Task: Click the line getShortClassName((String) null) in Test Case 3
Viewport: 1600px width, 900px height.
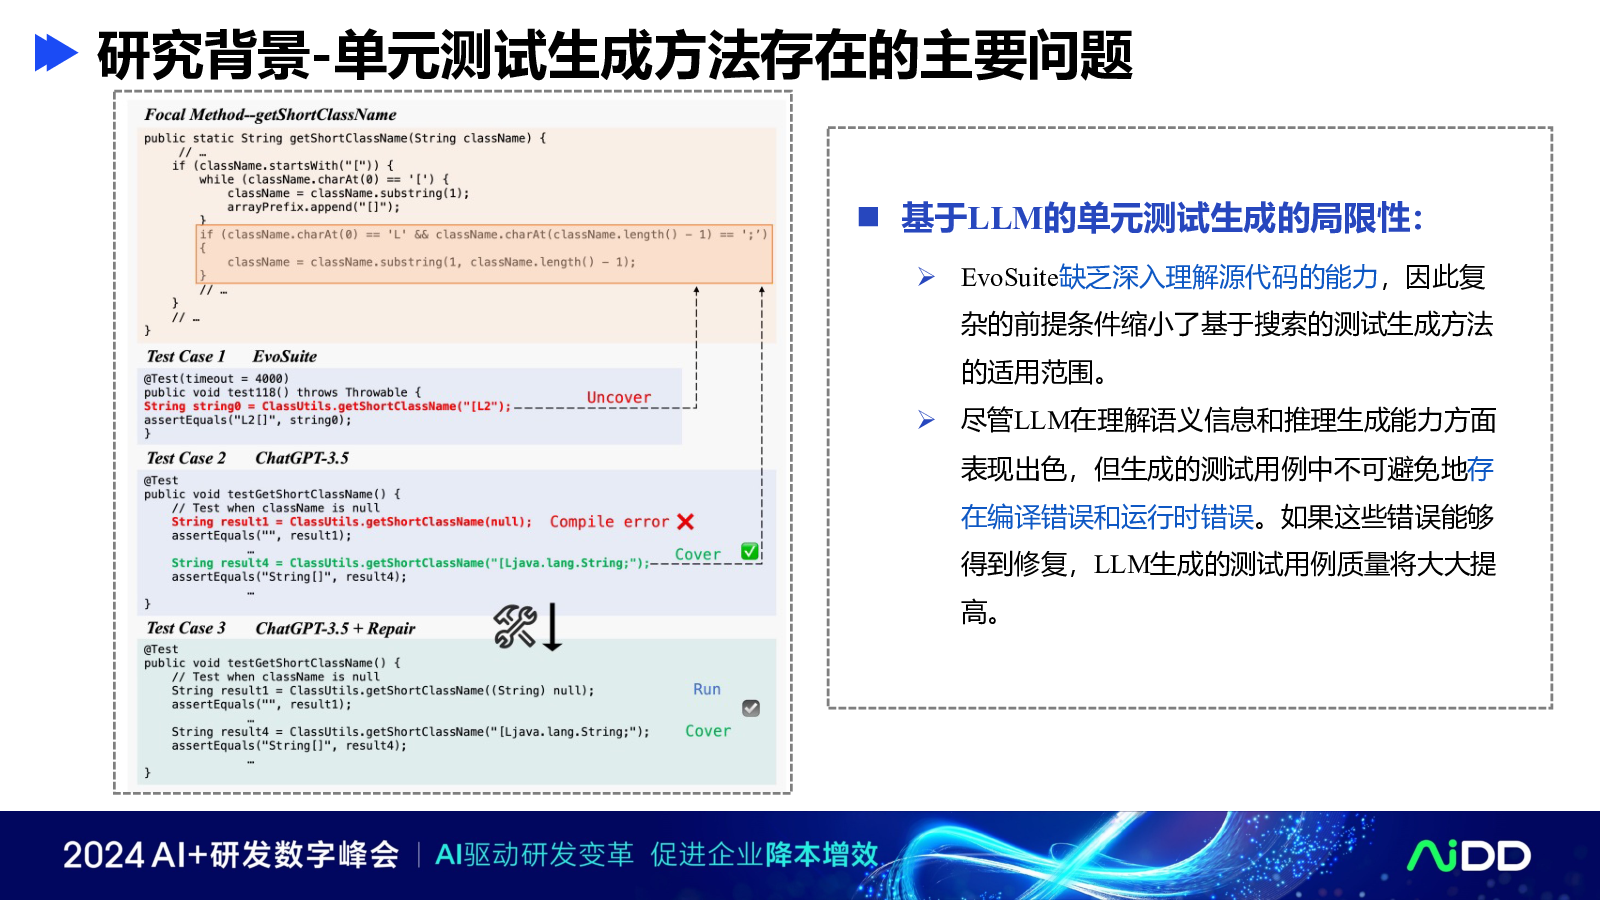Action: coord(382,691)
